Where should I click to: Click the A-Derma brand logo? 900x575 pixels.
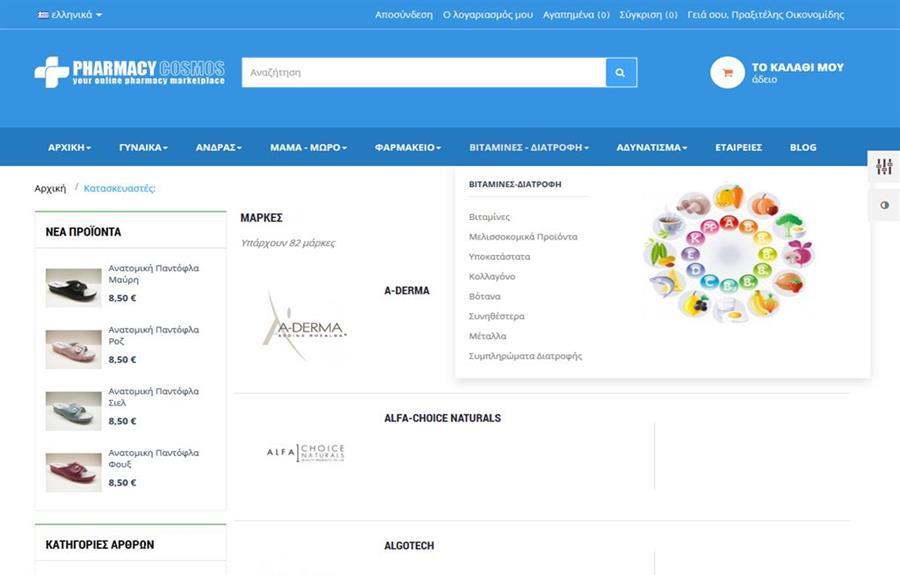click(305, 328)
